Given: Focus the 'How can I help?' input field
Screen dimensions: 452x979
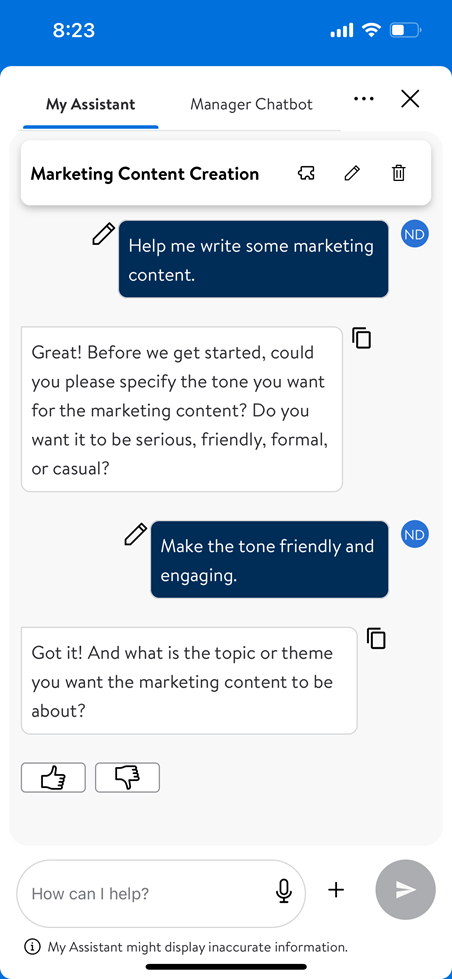Looking at the screenshot, I should pyautogui.click(x=161, y=893).
